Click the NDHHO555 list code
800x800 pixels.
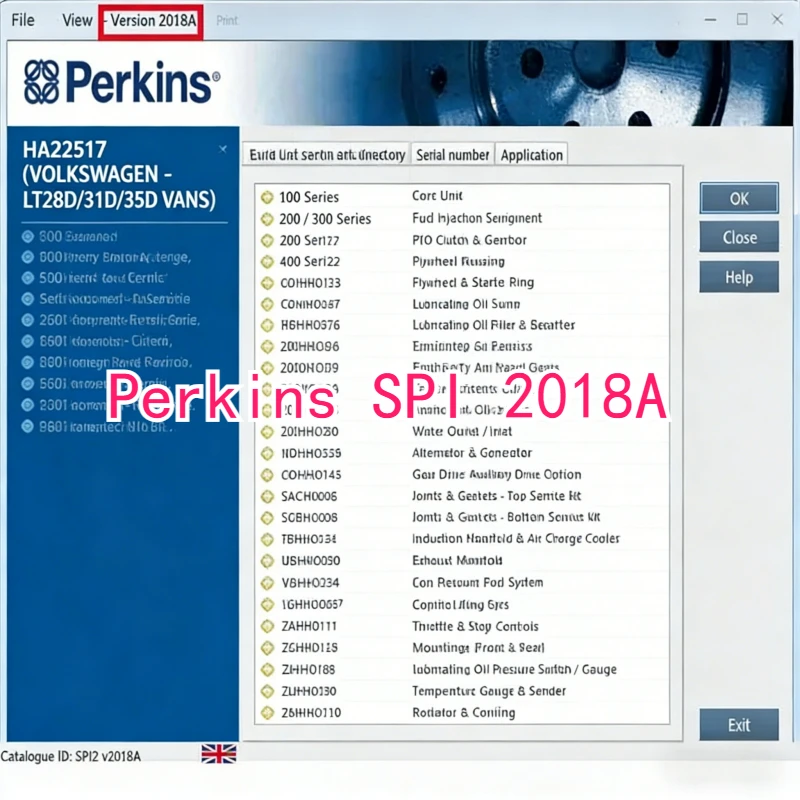coord(311,454)
